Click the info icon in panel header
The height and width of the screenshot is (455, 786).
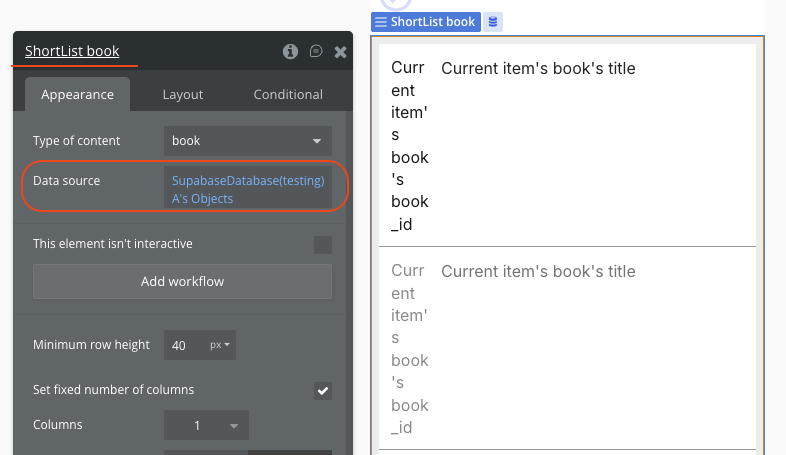coord(291,51)
